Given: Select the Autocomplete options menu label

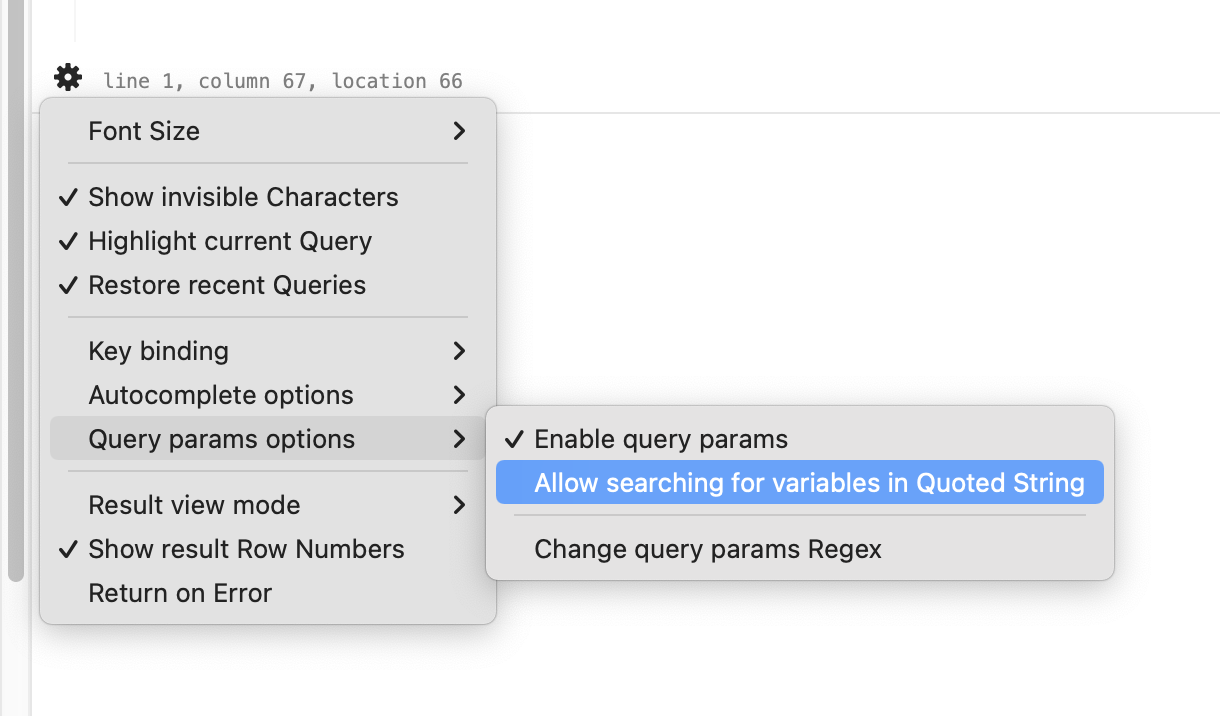Looking at the screenshot, I should coord(221,395).
